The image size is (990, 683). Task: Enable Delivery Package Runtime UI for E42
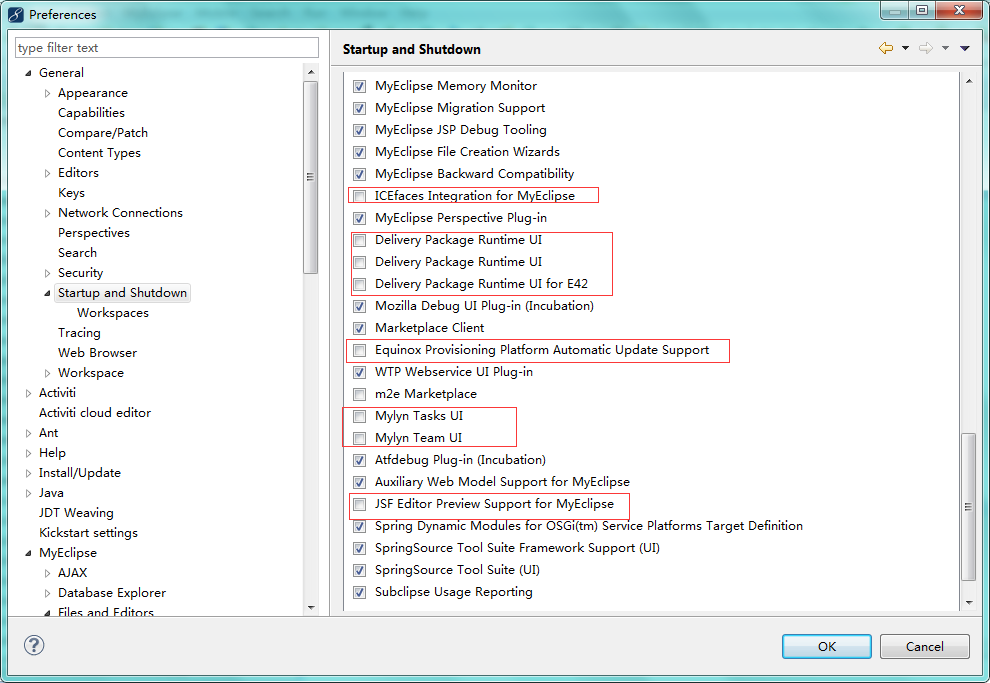[359, 284]
